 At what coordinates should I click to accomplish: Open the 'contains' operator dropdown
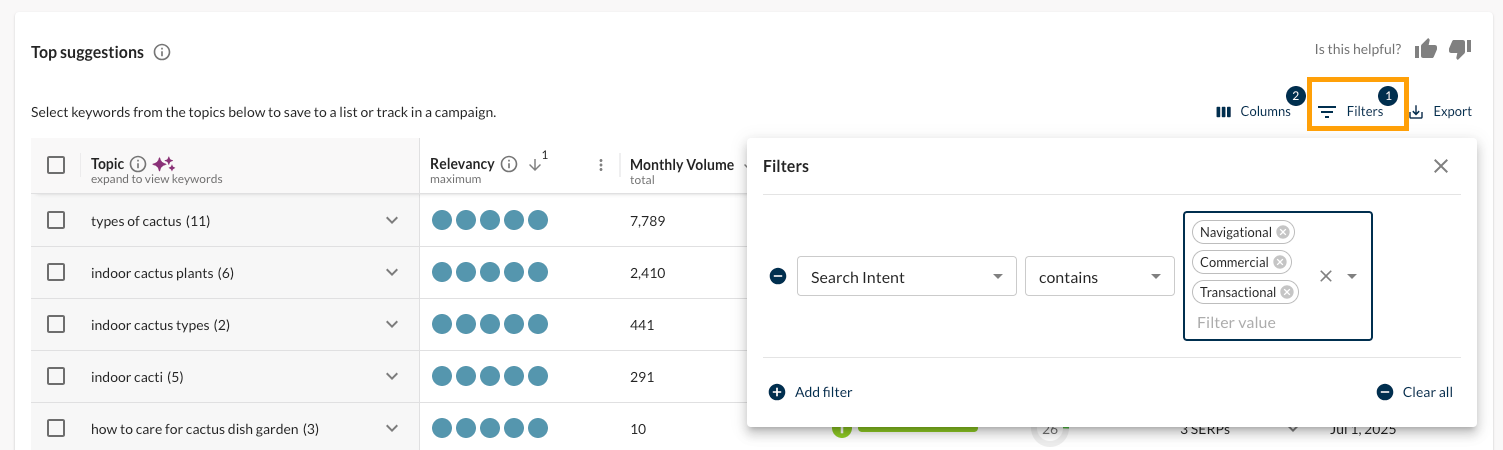coord(1099,277)
